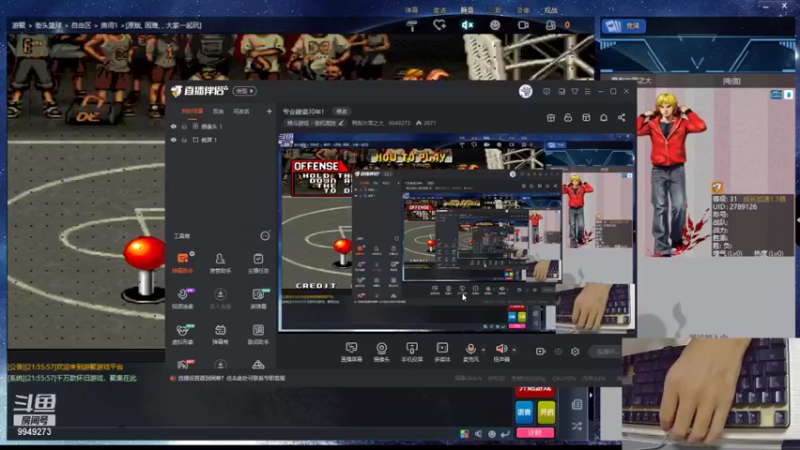Click the video camera icon in game toolbar
Viewport: 800px width, 450px height.
click(x=523, y=25)
